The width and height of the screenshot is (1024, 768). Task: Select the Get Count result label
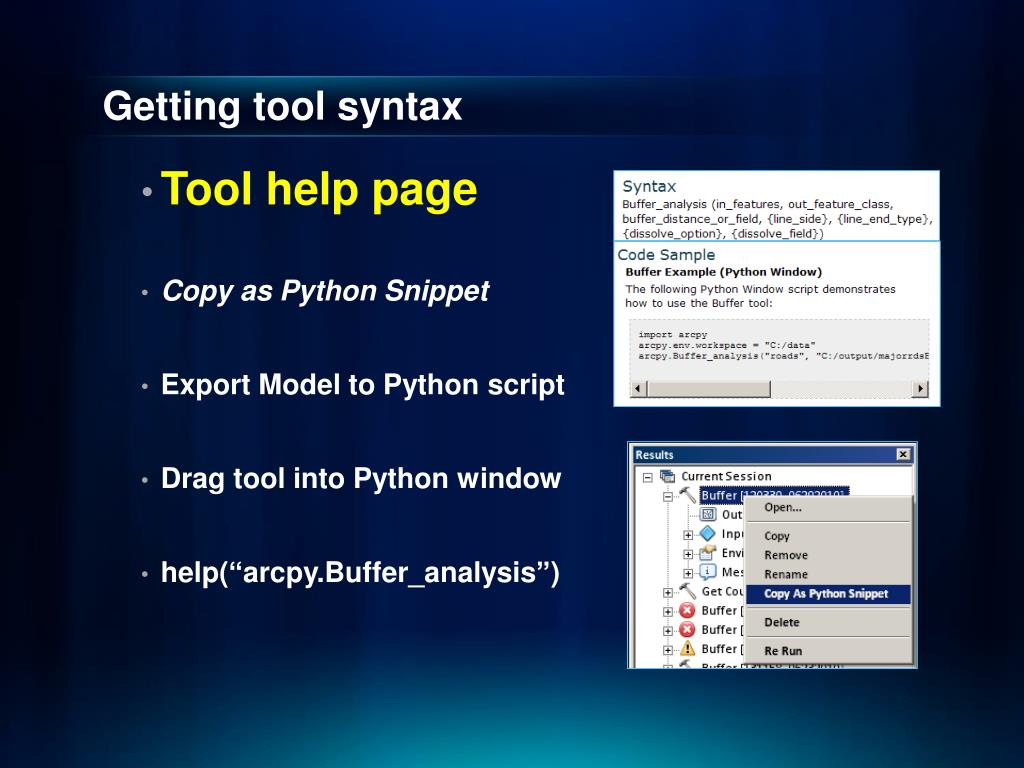click(x=722, y=592)
